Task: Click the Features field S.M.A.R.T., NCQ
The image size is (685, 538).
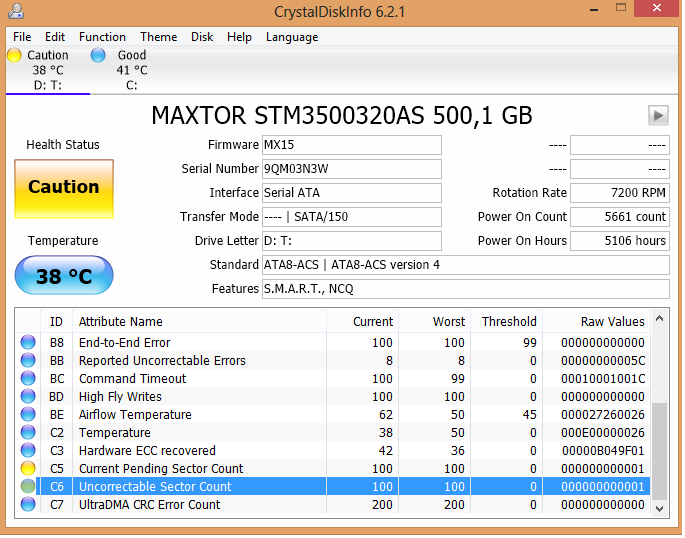Action: [466, 289]
